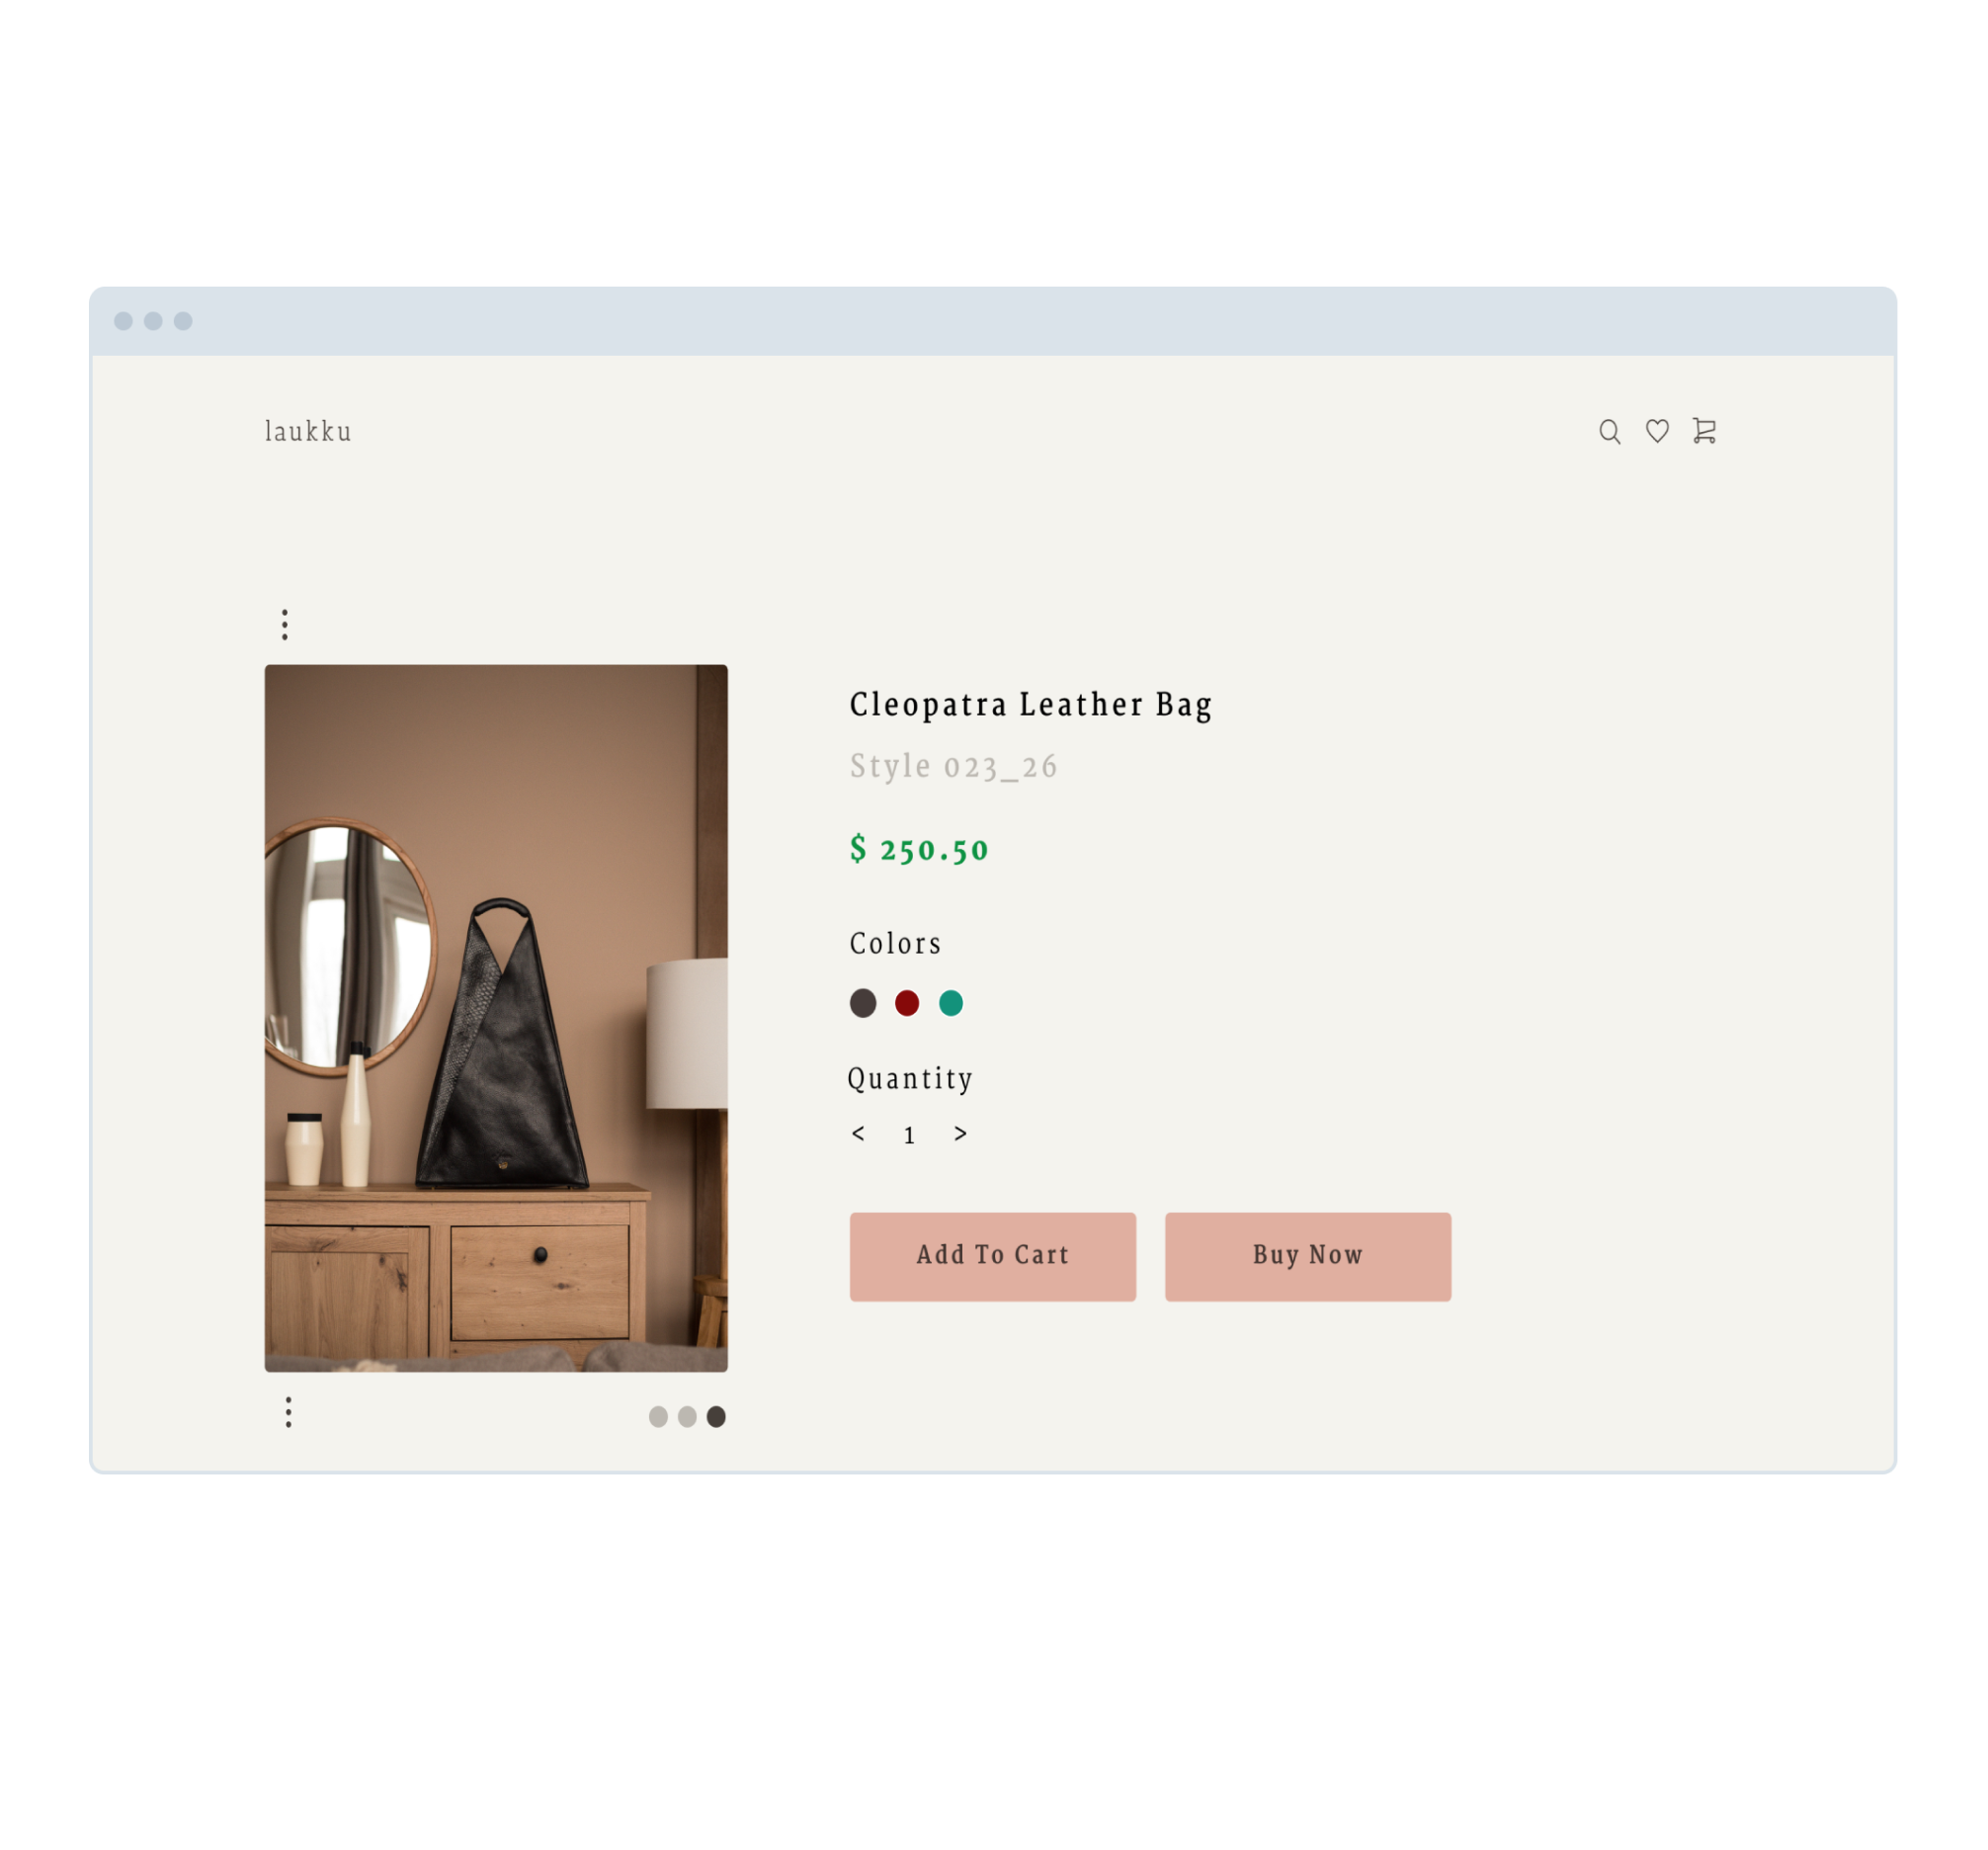This screenshot has width=1988, height=1850.
Task: Open the shopping cart icon
Action: click(1704, 431)
